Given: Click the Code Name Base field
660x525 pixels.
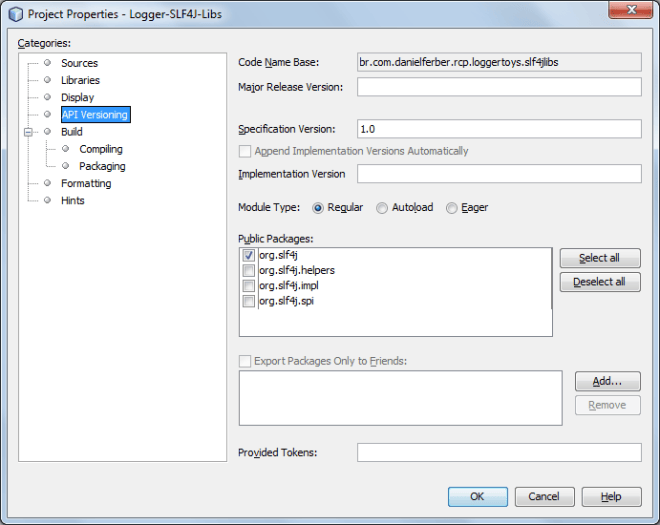Looking at the screenshot, I should click(x=499, y=62).
